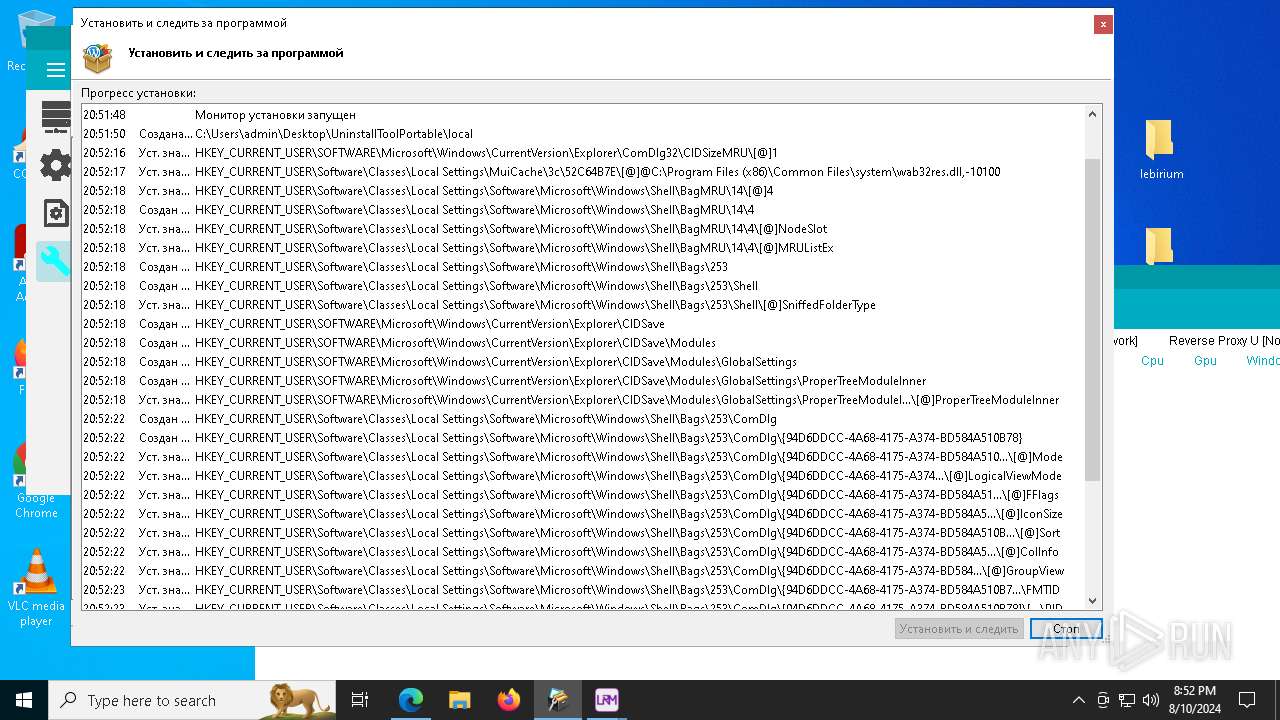1280x720 pixels.
Task: Select the Cpu tab in background window
Action: point(1152,361)
